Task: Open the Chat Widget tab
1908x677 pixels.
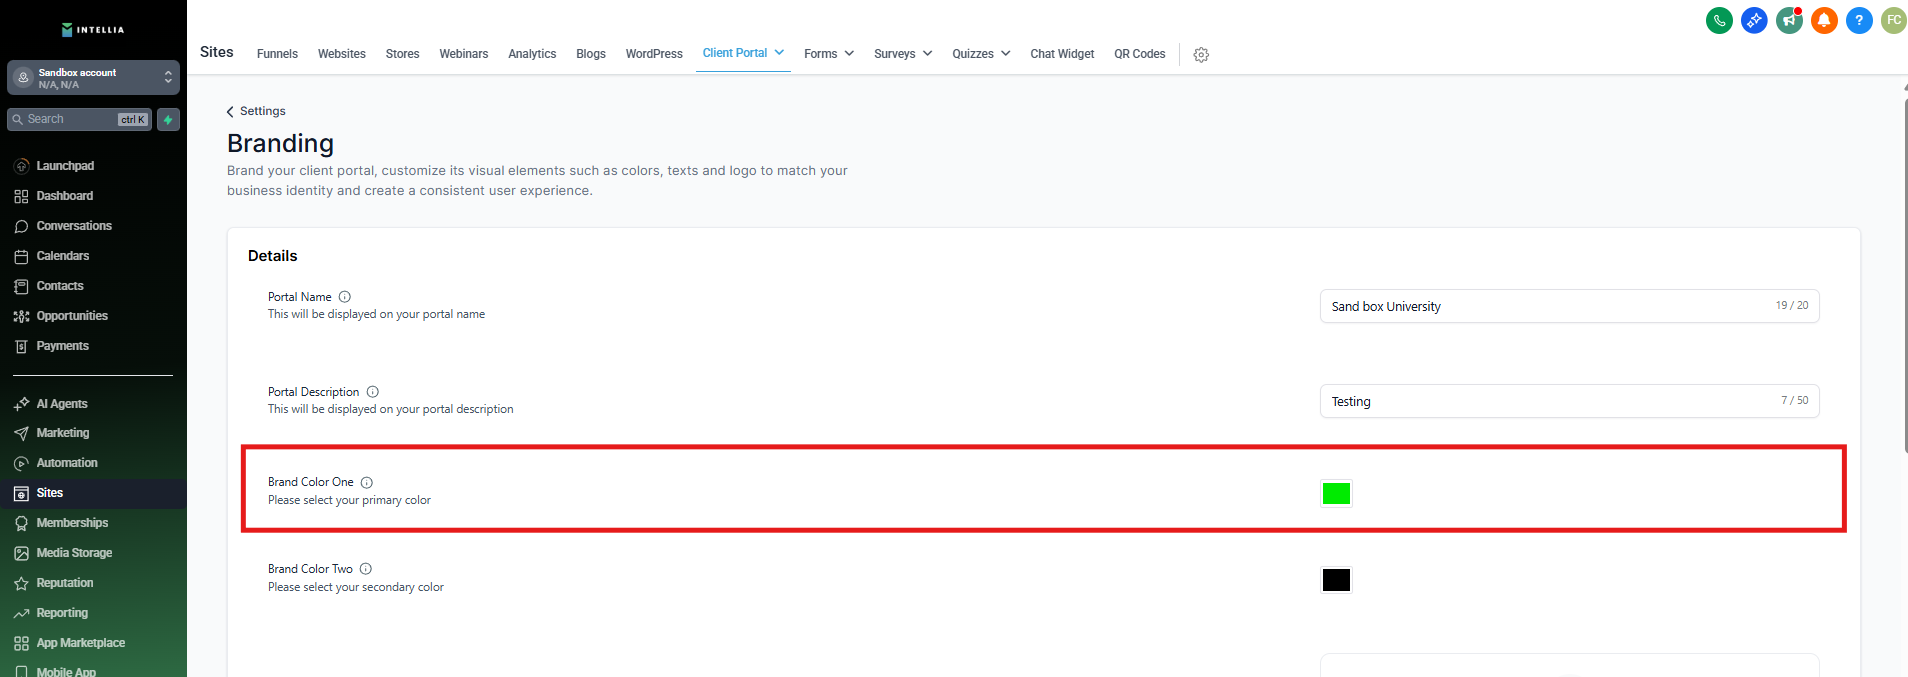Action: coord(1062,54)
